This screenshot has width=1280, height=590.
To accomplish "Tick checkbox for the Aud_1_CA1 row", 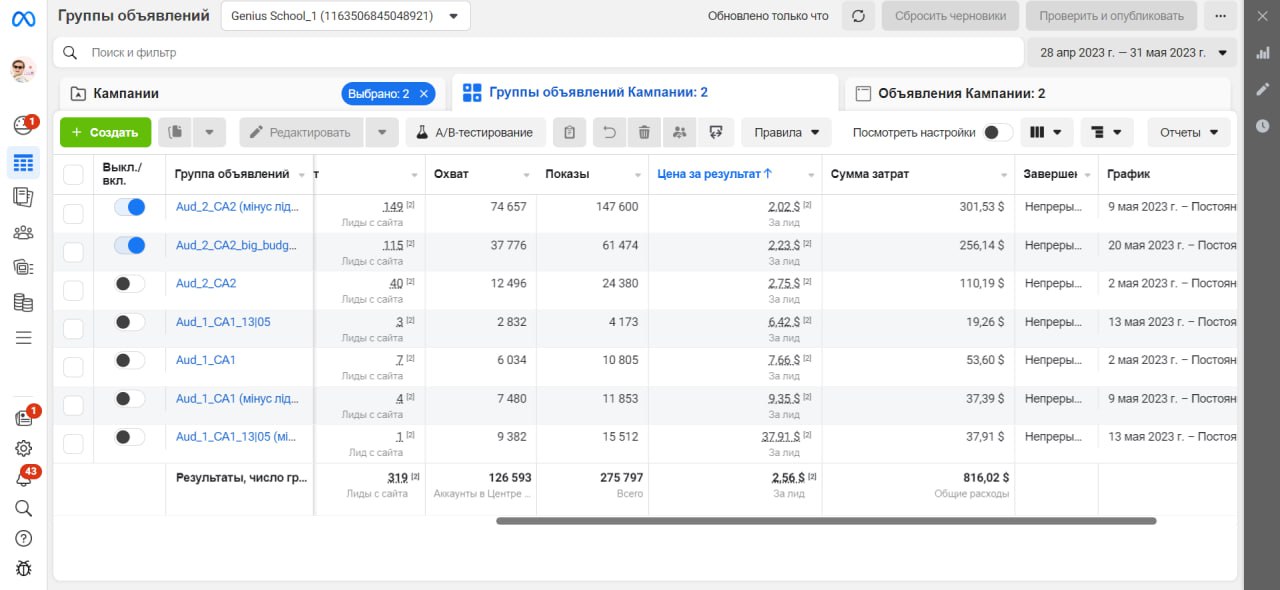I will (x=73, y=366).
